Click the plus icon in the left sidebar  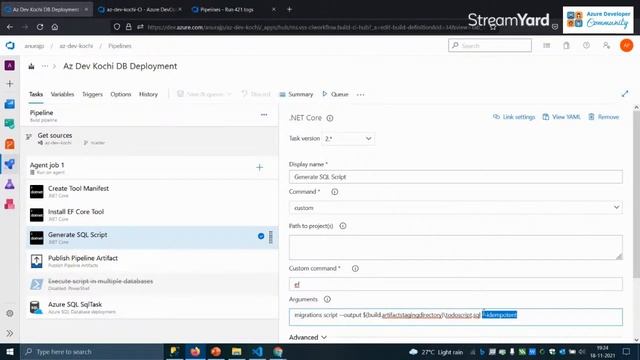tap(10, 84)
